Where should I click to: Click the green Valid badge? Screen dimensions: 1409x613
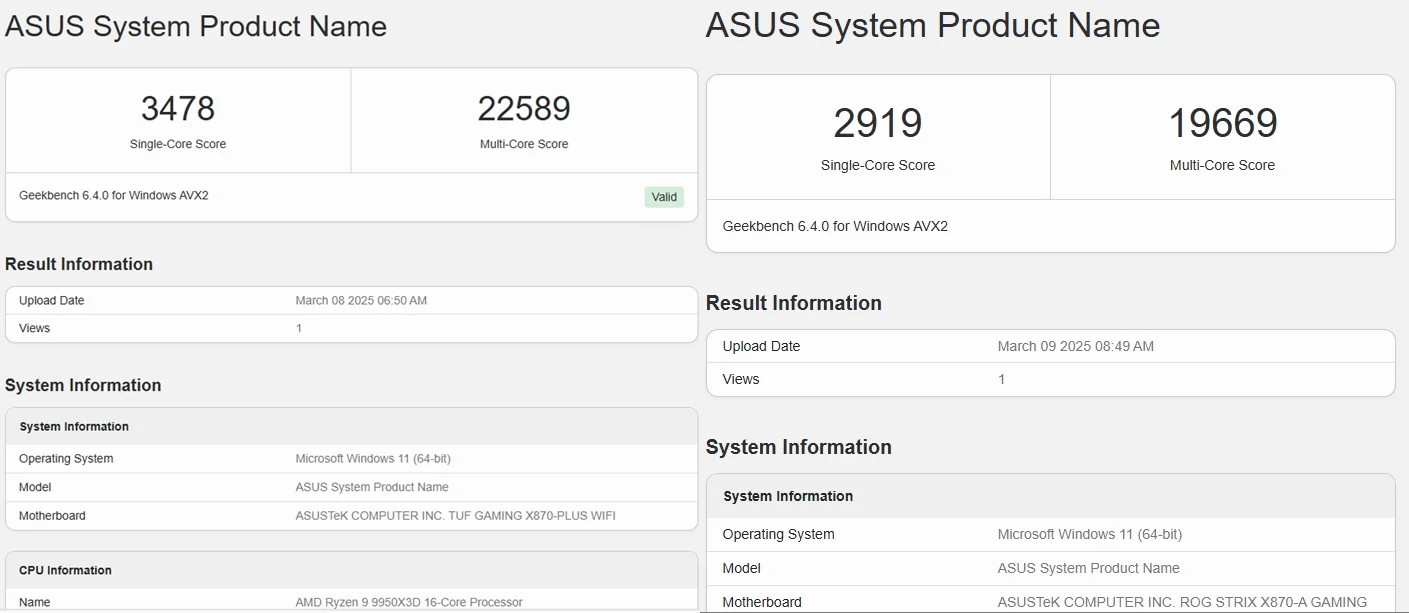(664, 197)
